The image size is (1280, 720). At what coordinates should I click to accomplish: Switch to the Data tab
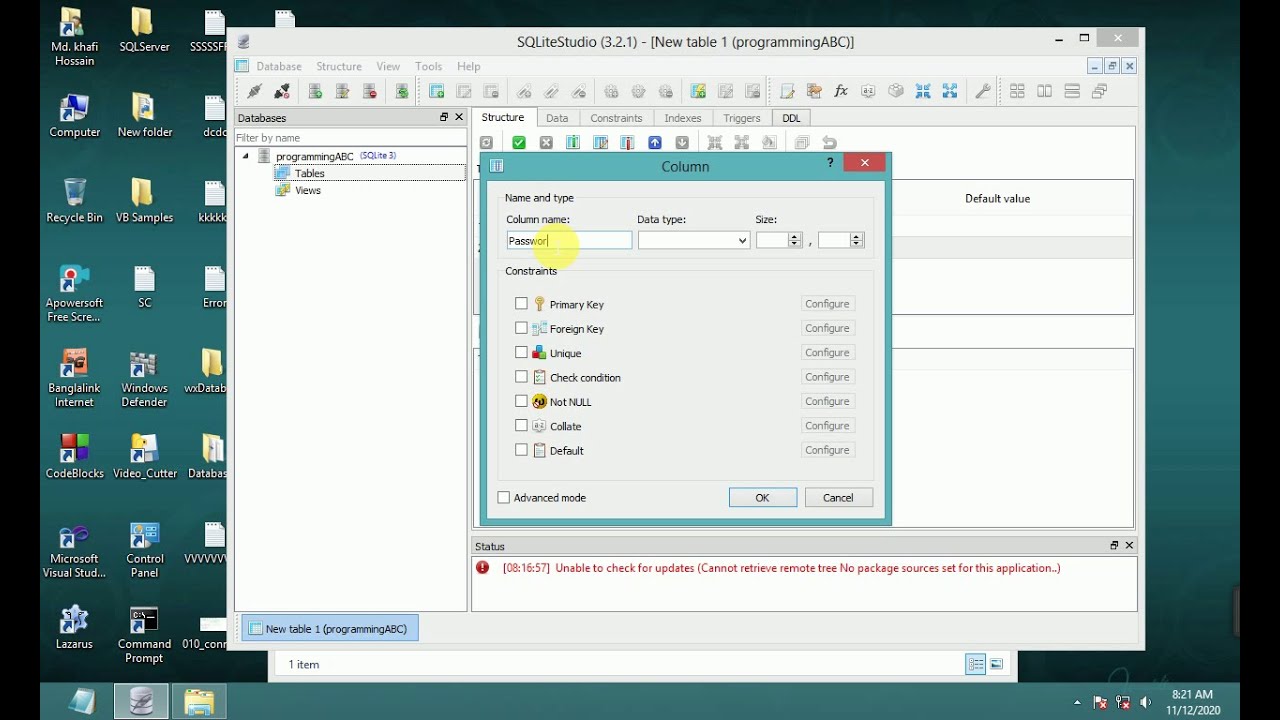tap(557, 118)
